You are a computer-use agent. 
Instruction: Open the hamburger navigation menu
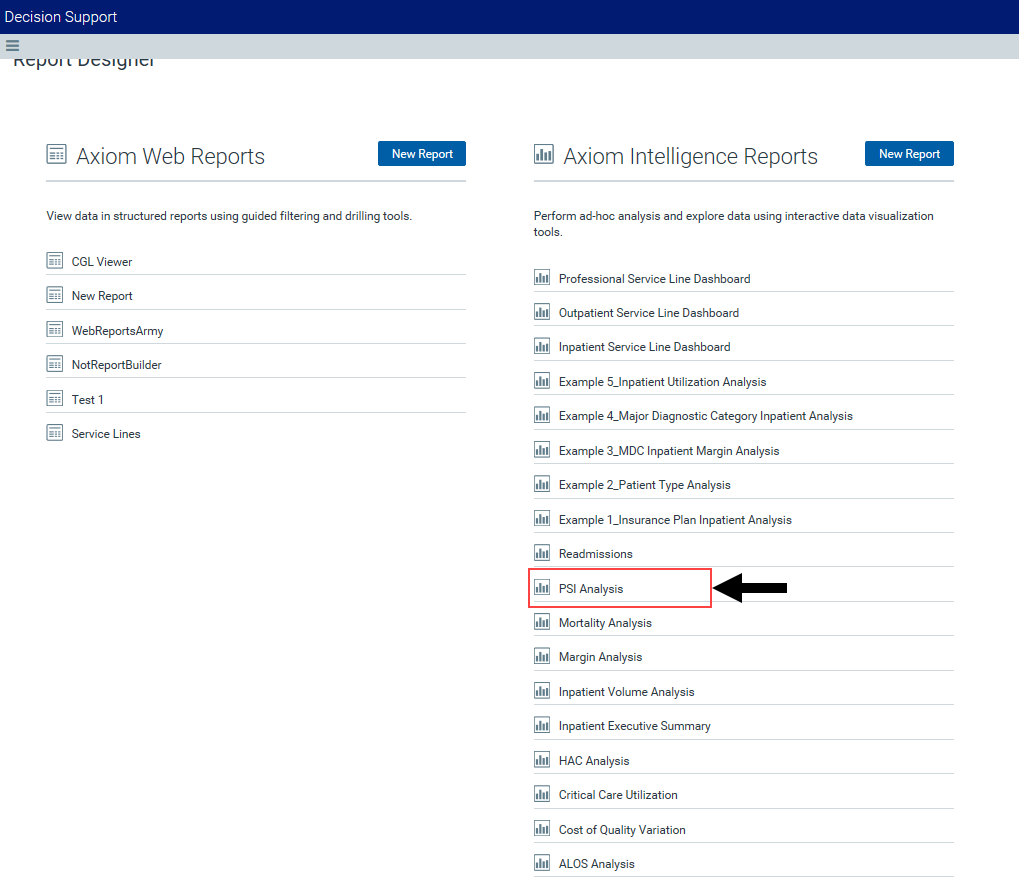12,45
